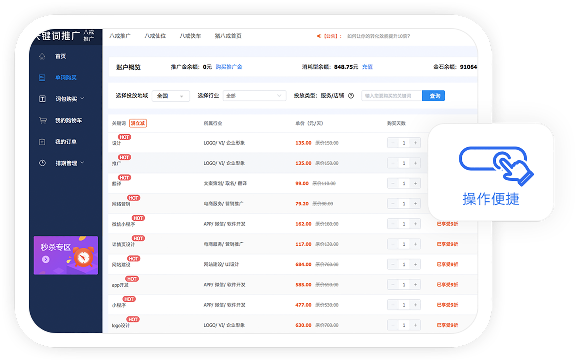This screenshot has height=362, width=579.
Task: Decrease quantity for the 设计 keyword row
Action: coord(393,143)
